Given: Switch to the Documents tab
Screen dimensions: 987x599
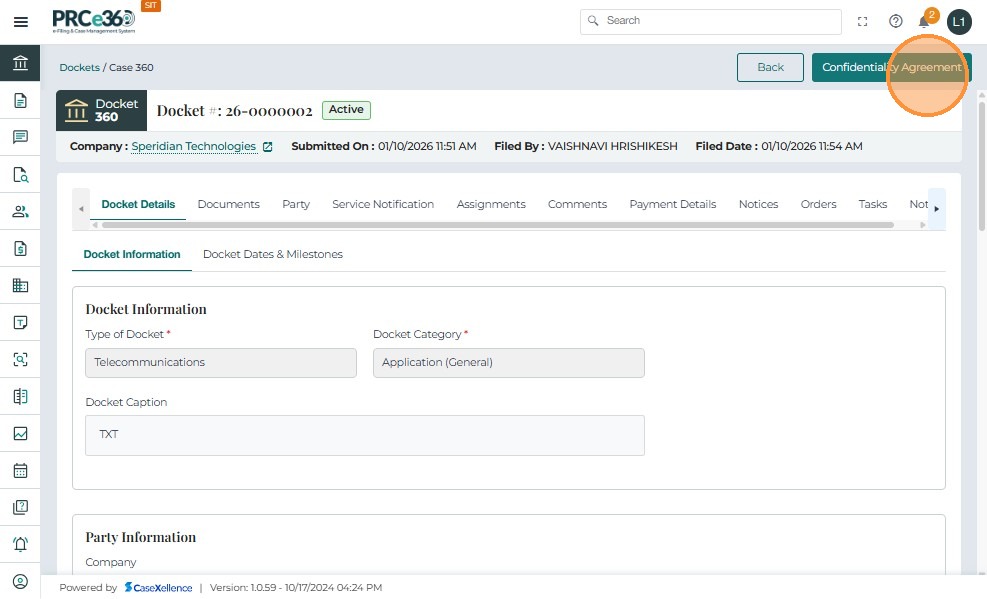Looking at the screenshot, I should (x=228, y=204).
